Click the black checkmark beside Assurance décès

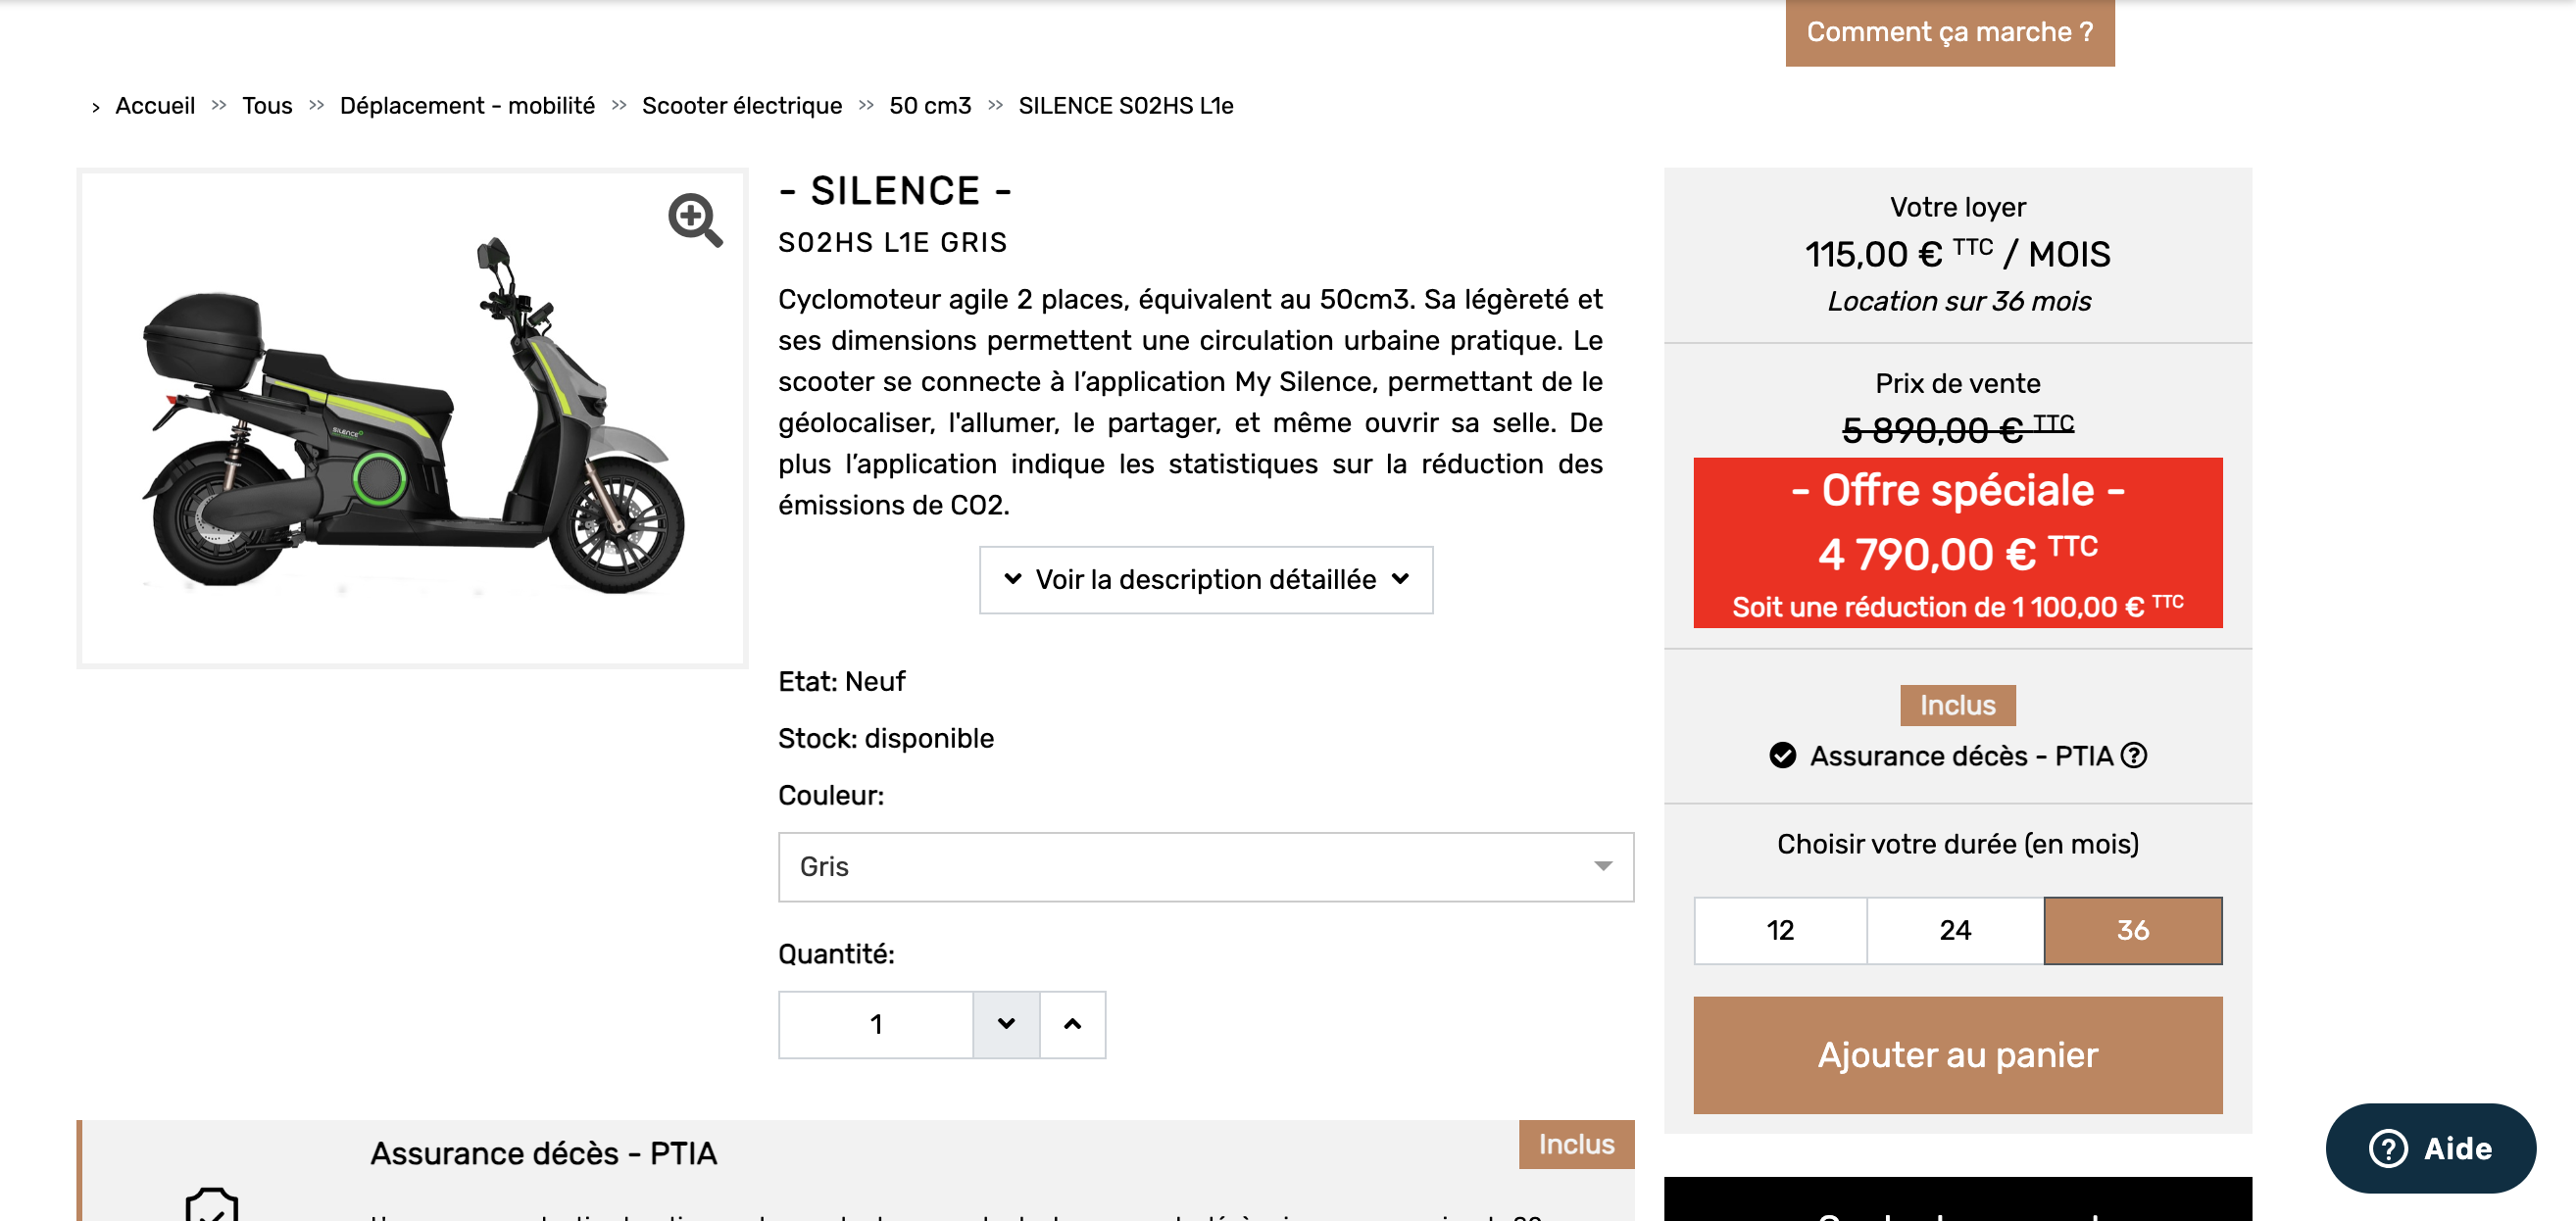point(1782,755)
